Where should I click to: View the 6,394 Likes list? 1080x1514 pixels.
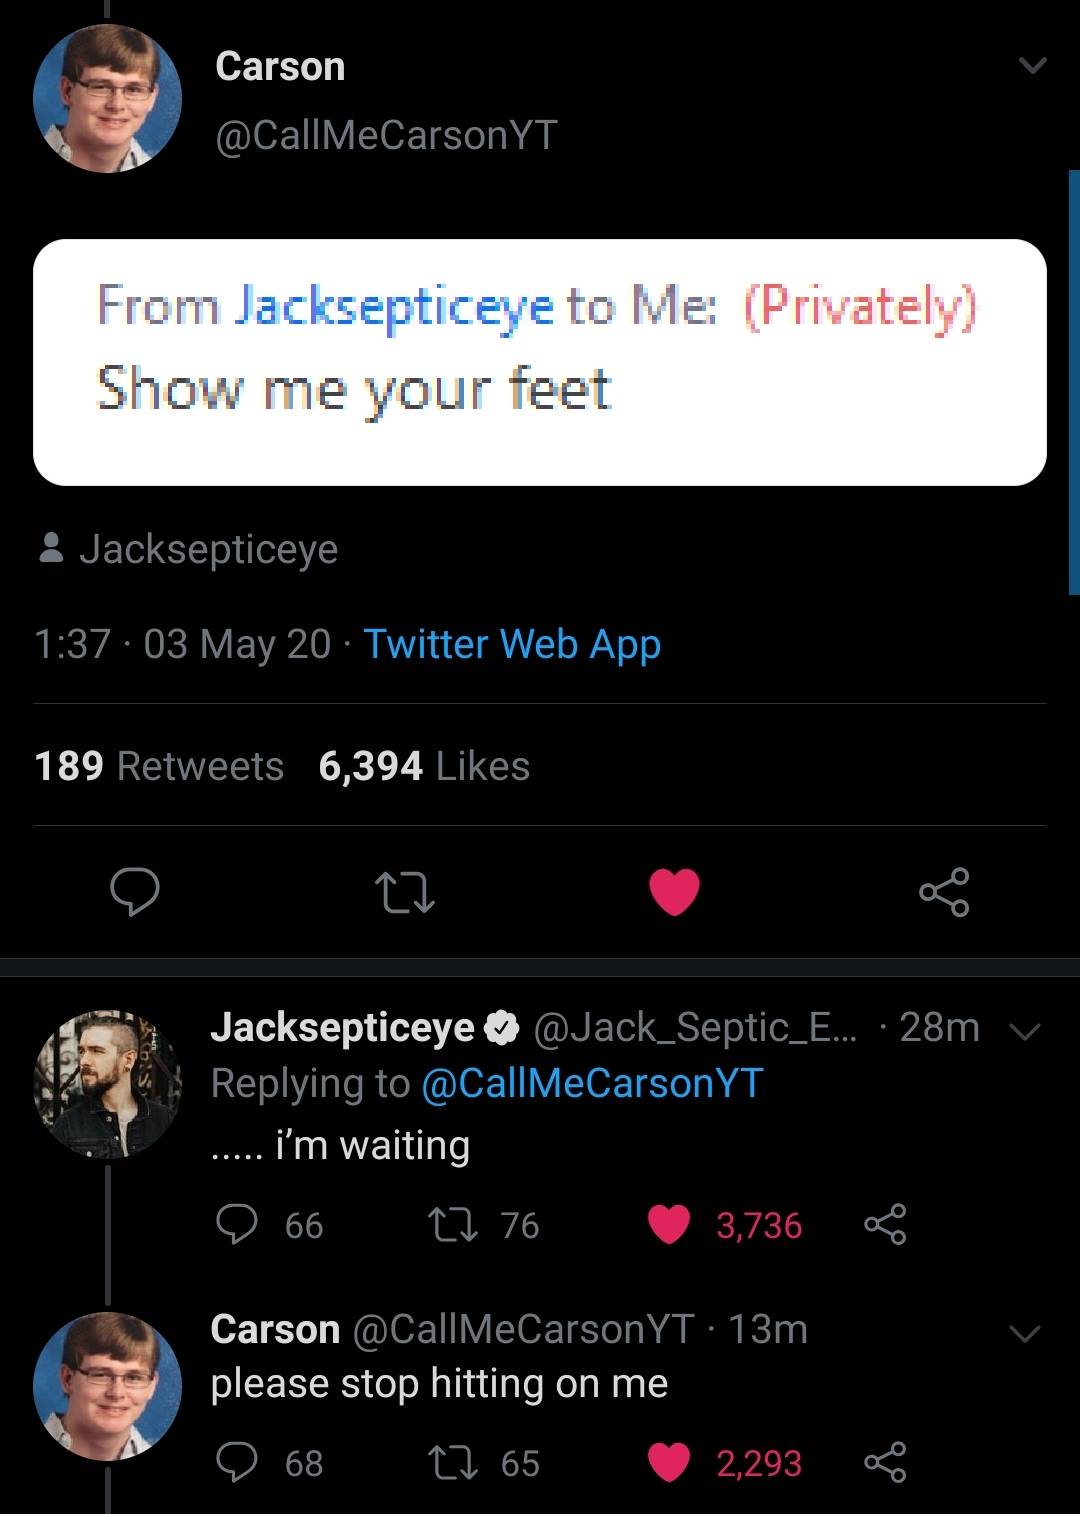pyautogui.click(x=424, y=766)
